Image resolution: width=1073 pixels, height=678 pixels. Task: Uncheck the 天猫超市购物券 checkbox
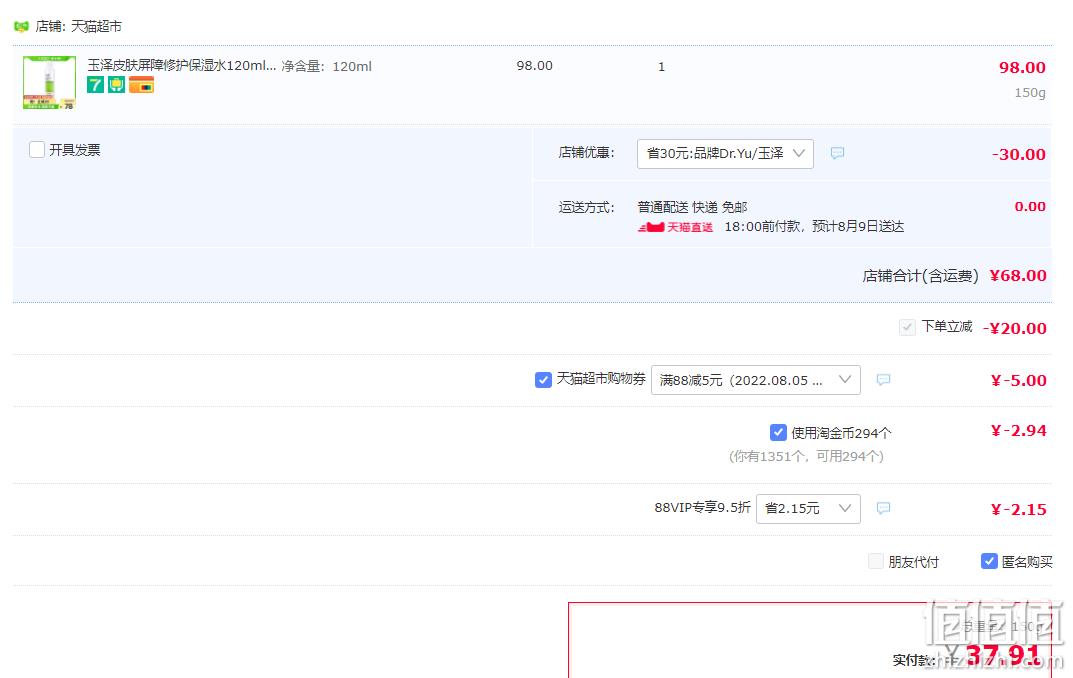point(543,380)
